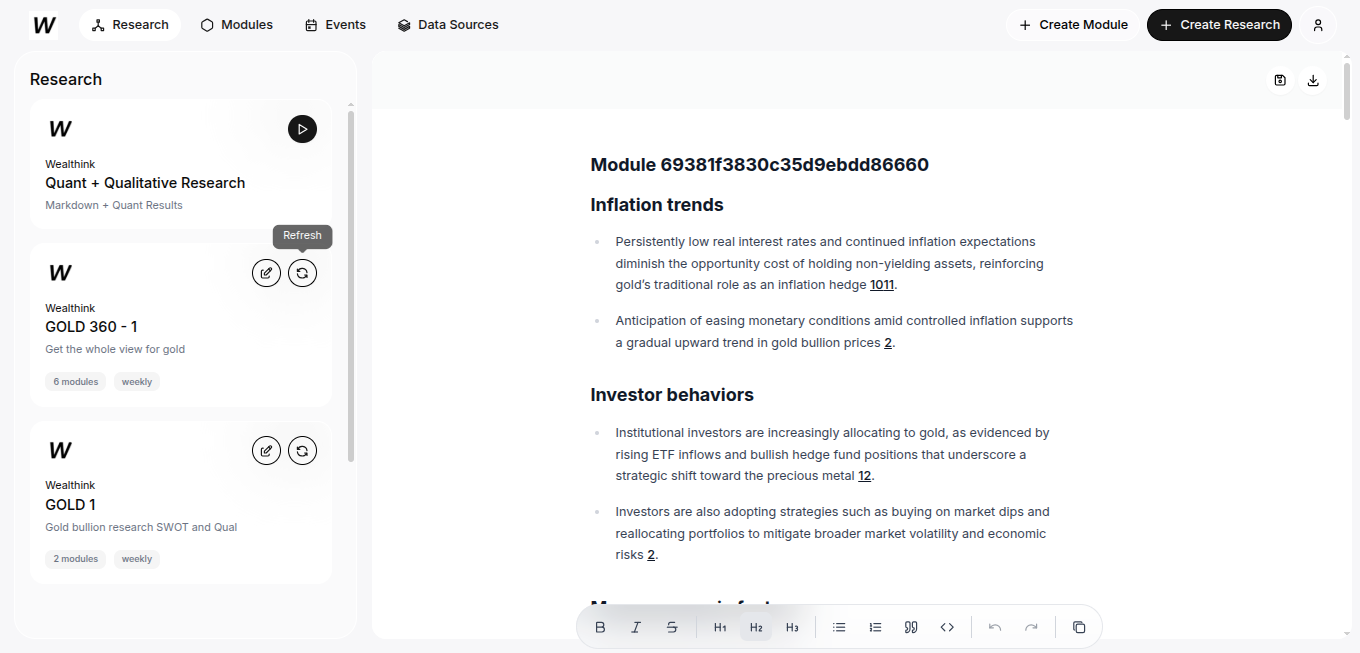The height and width of the screenshot is (653, 1360).
Task: Toggle italic formatting
Action: (x=636, y=627)
